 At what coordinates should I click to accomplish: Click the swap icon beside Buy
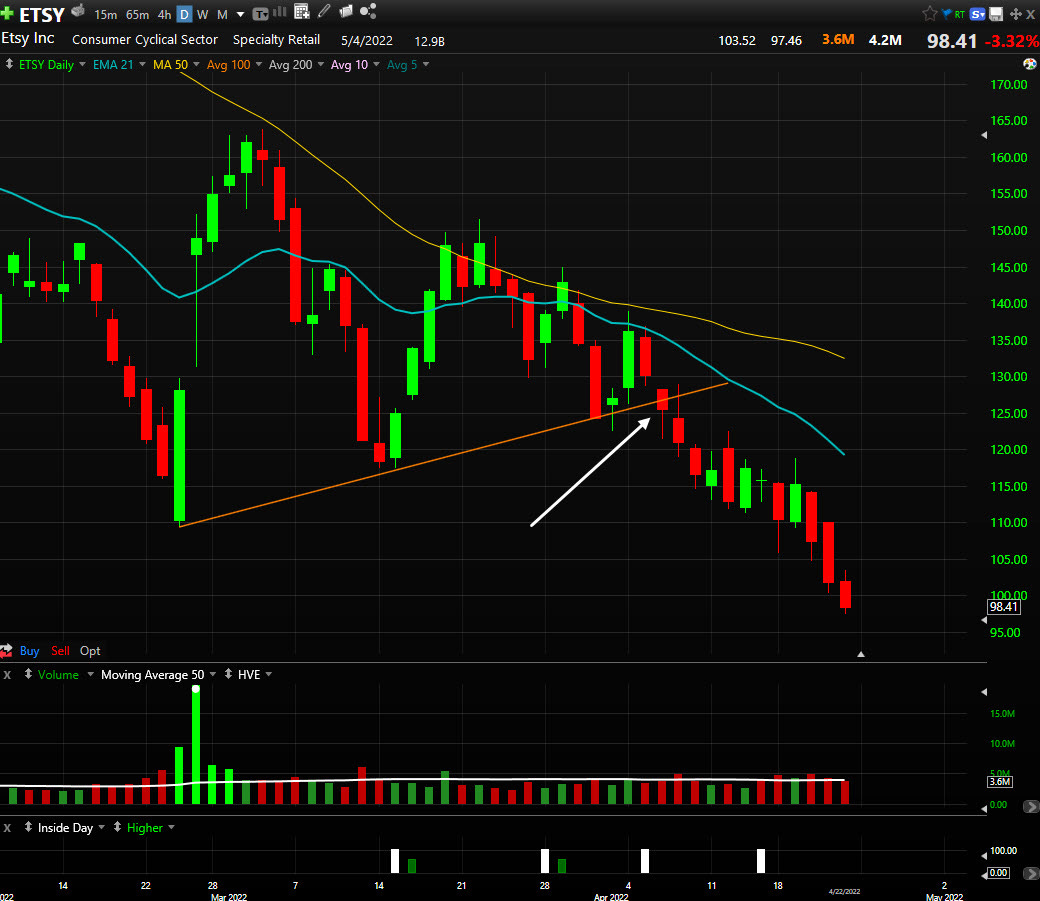6,651
